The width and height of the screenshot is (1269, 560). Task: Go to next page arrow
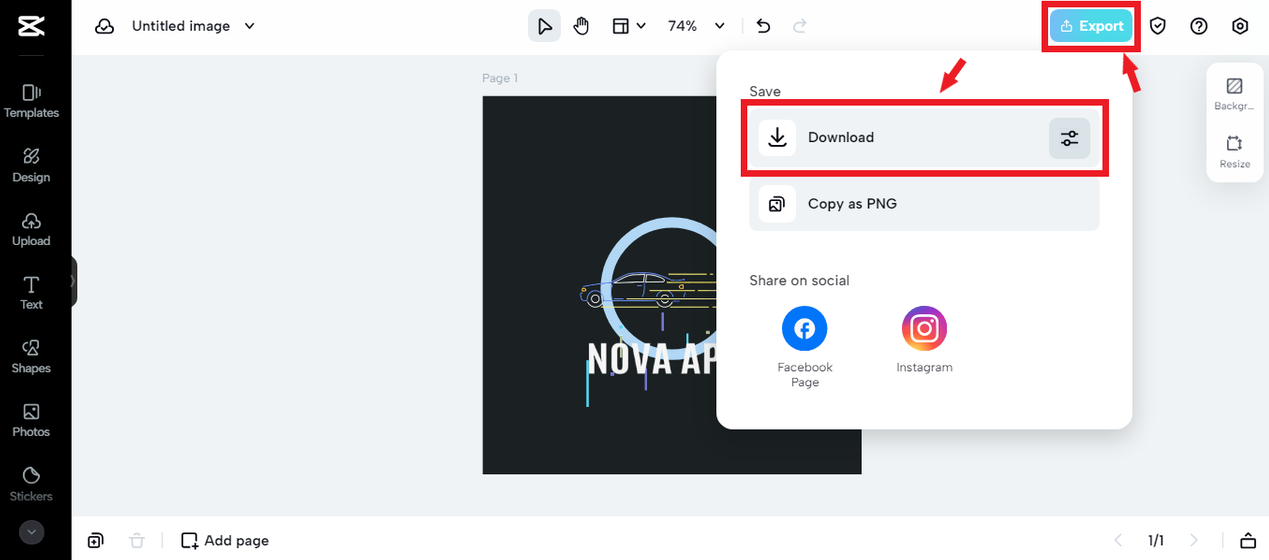pyautogui.click(x=1193, y=540)
